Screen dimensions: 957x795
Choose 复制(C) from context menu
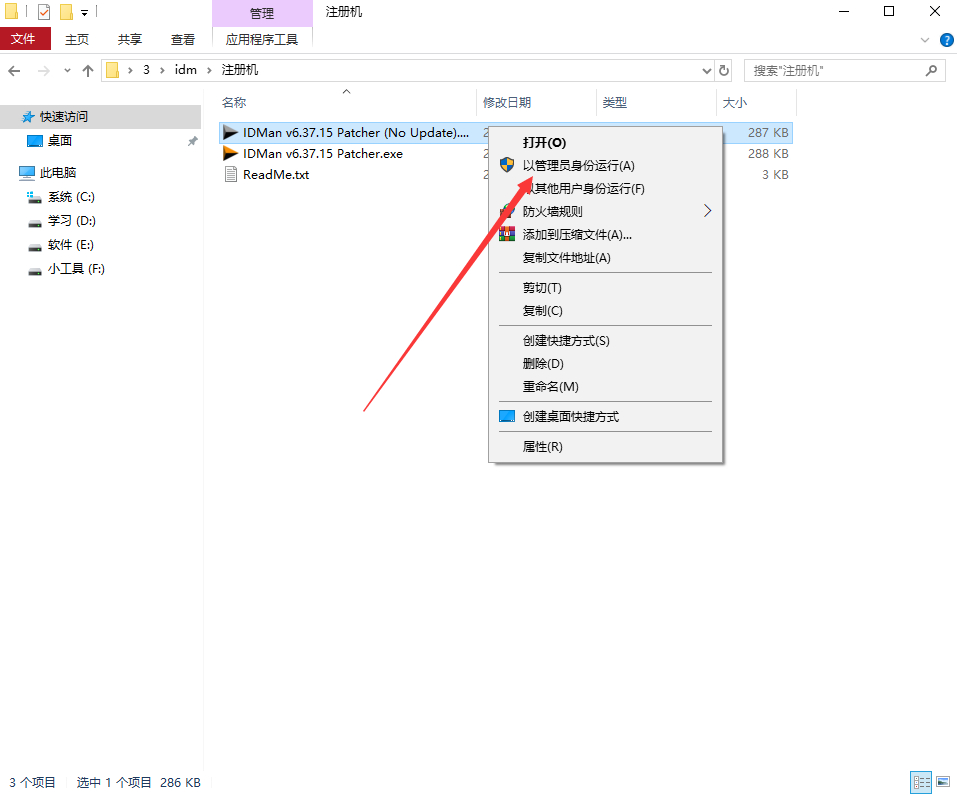pos(606,311)
